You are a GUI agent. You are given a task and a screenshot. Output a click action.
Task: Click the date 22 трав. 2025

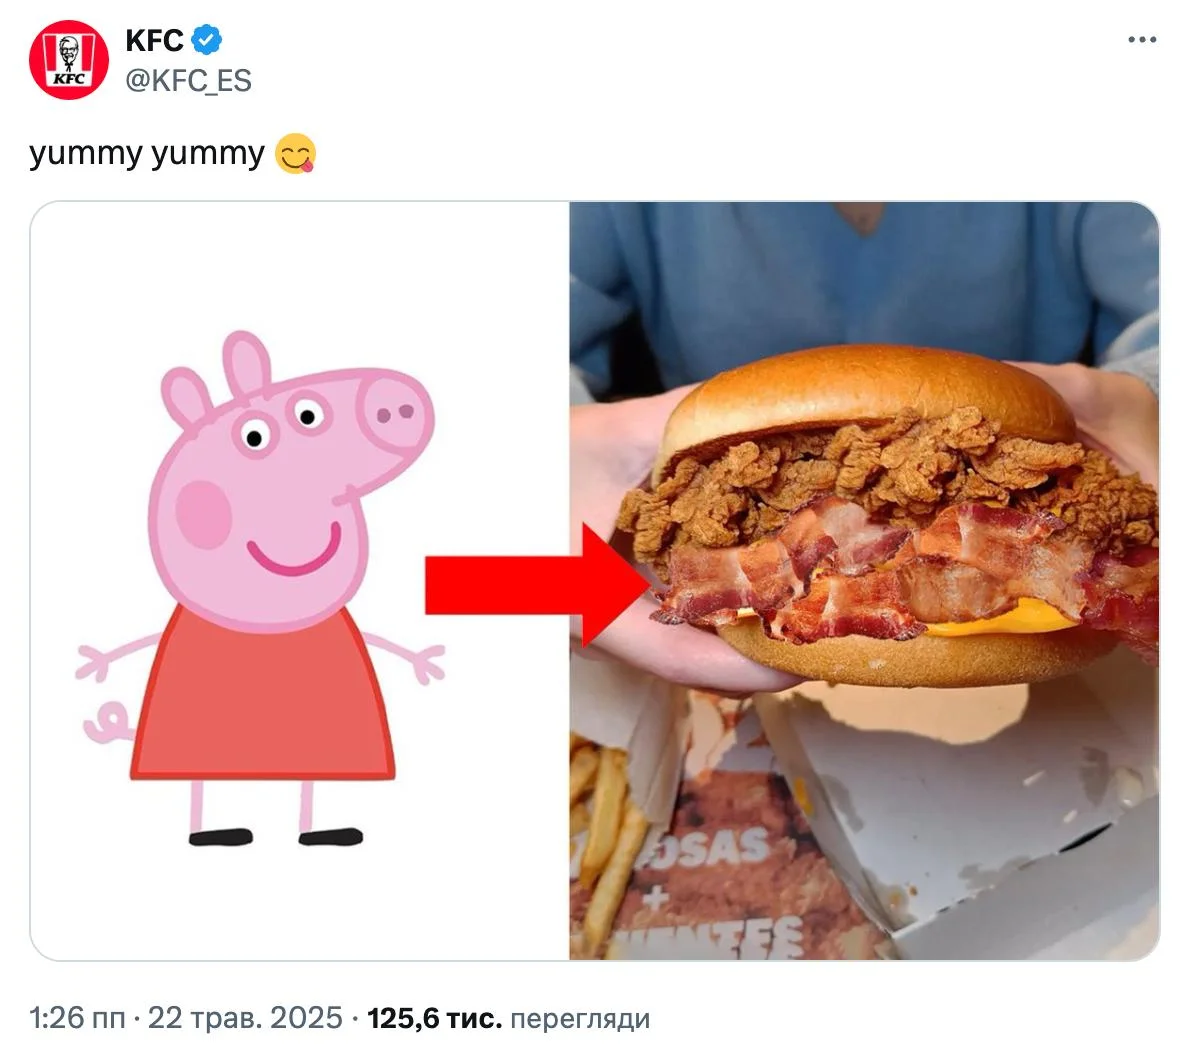click(245, 1018)
